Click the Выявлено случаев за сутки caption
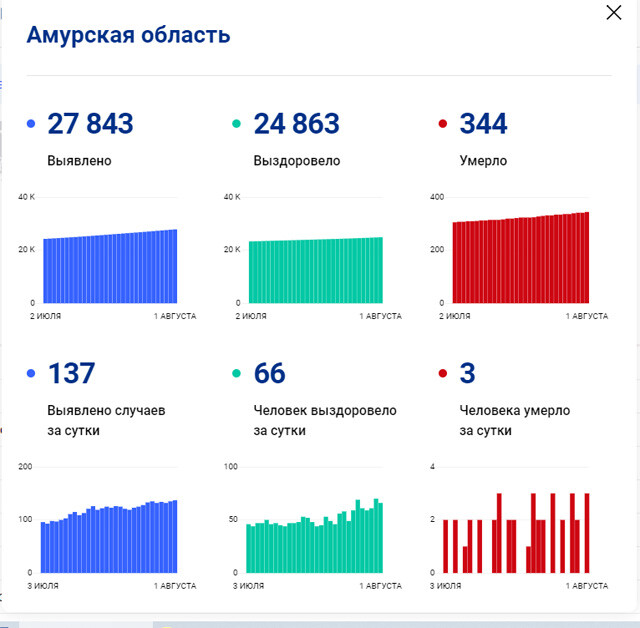This screenshot has height=628, width=640. pos(106,420)
